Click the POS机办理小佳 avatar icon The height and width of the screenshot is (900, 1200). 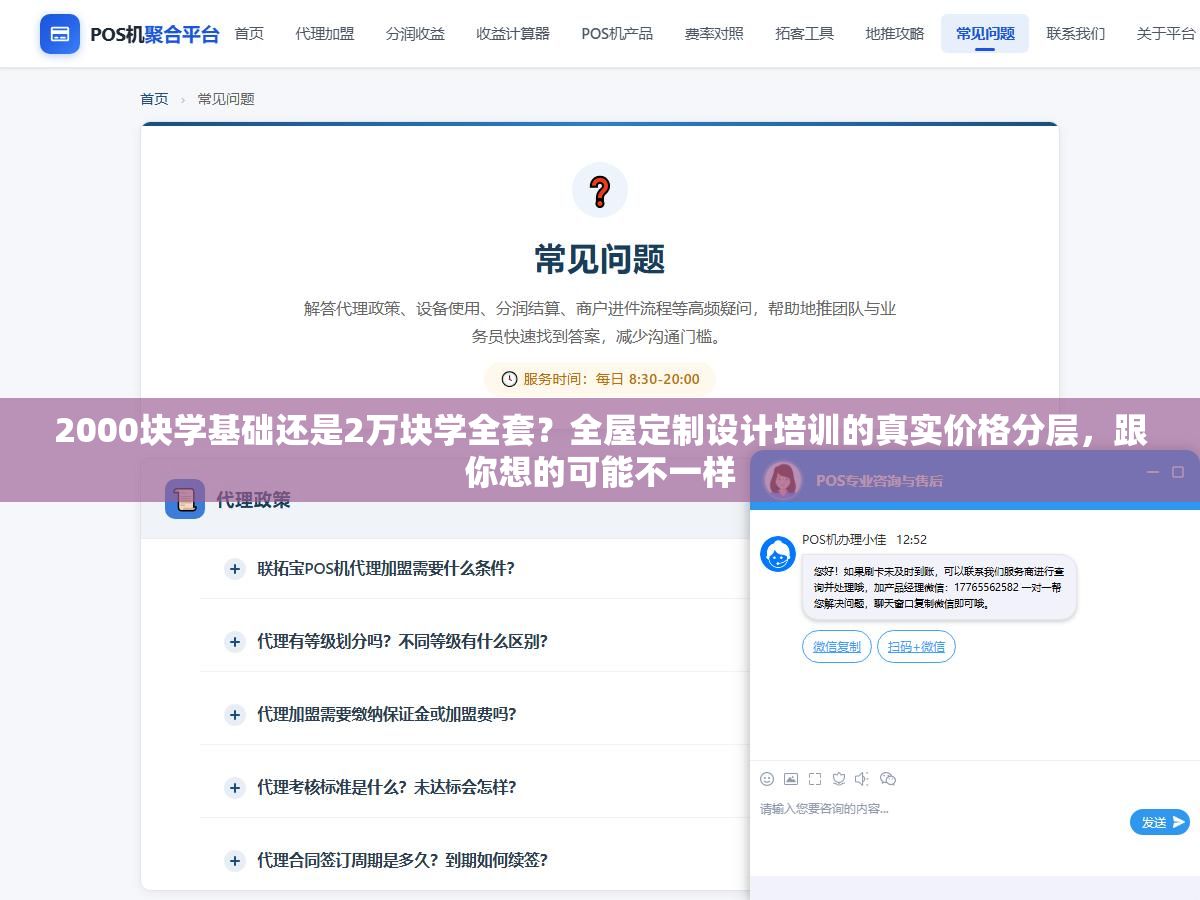[x=778, y=554]
